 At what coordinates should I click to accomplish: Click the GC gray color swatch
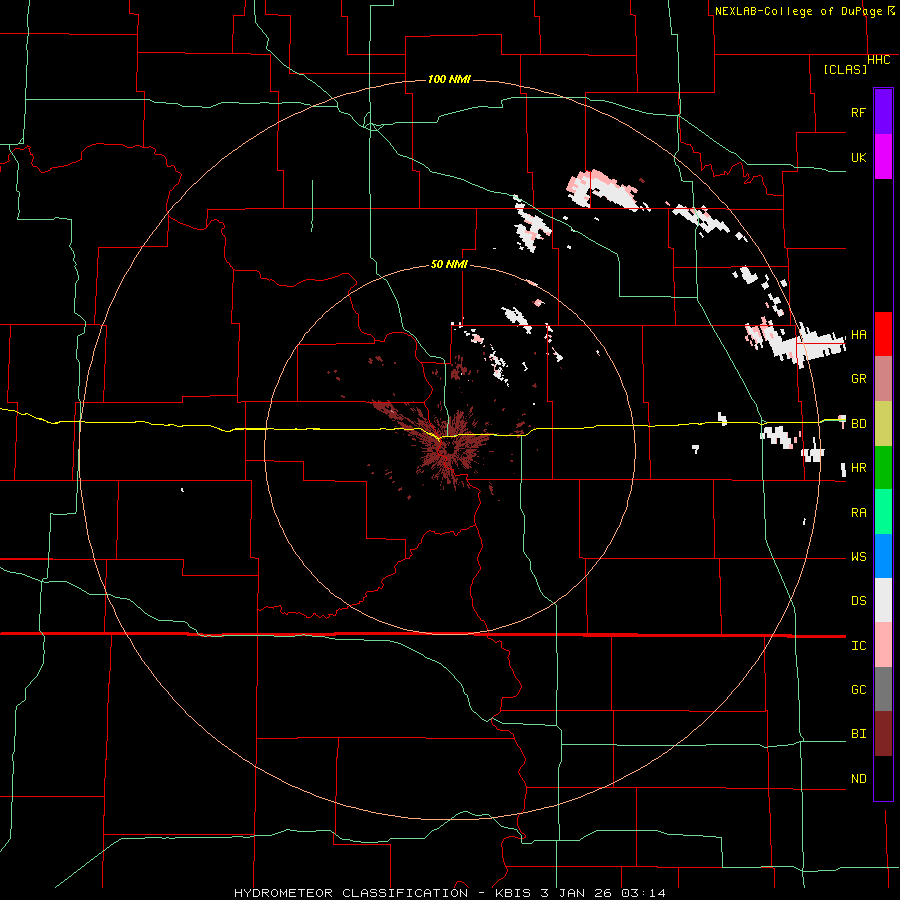(883, 689)
